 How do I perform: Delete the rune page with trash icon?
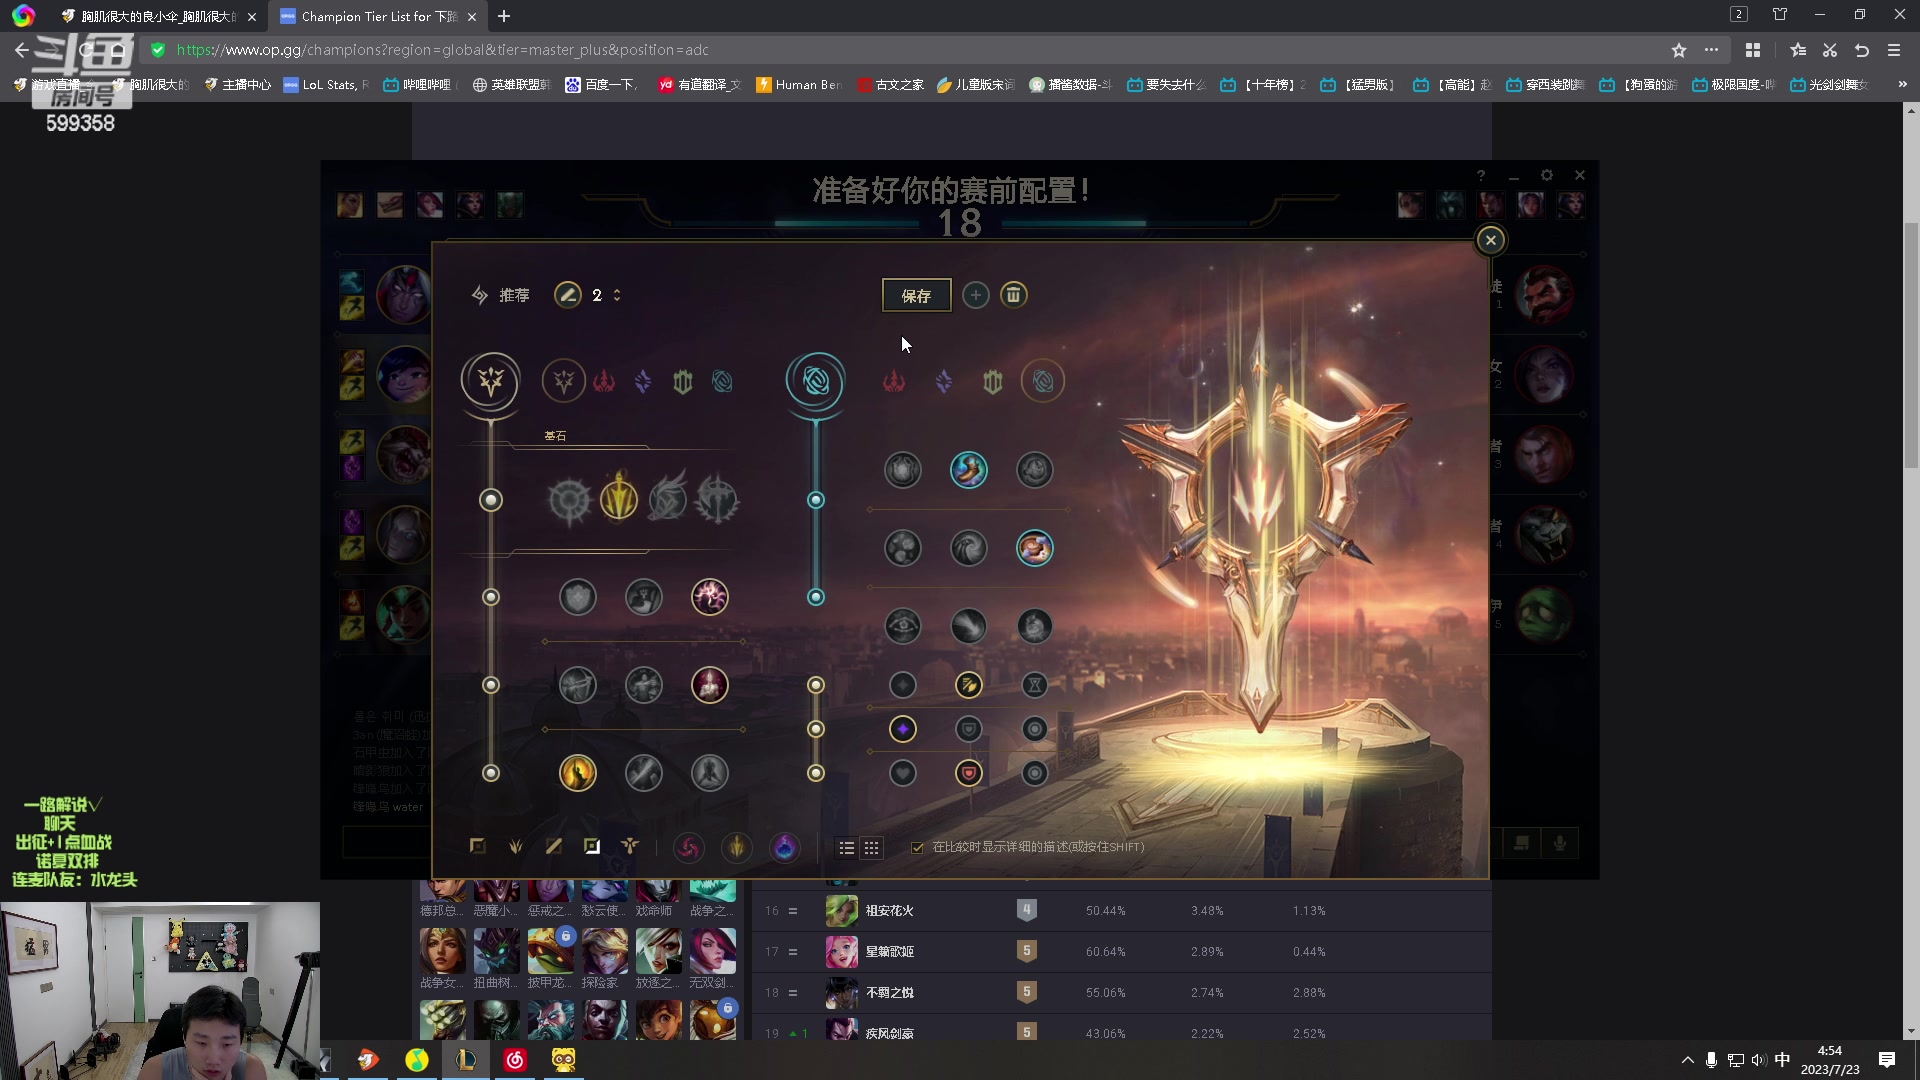tap(1013, 295)
